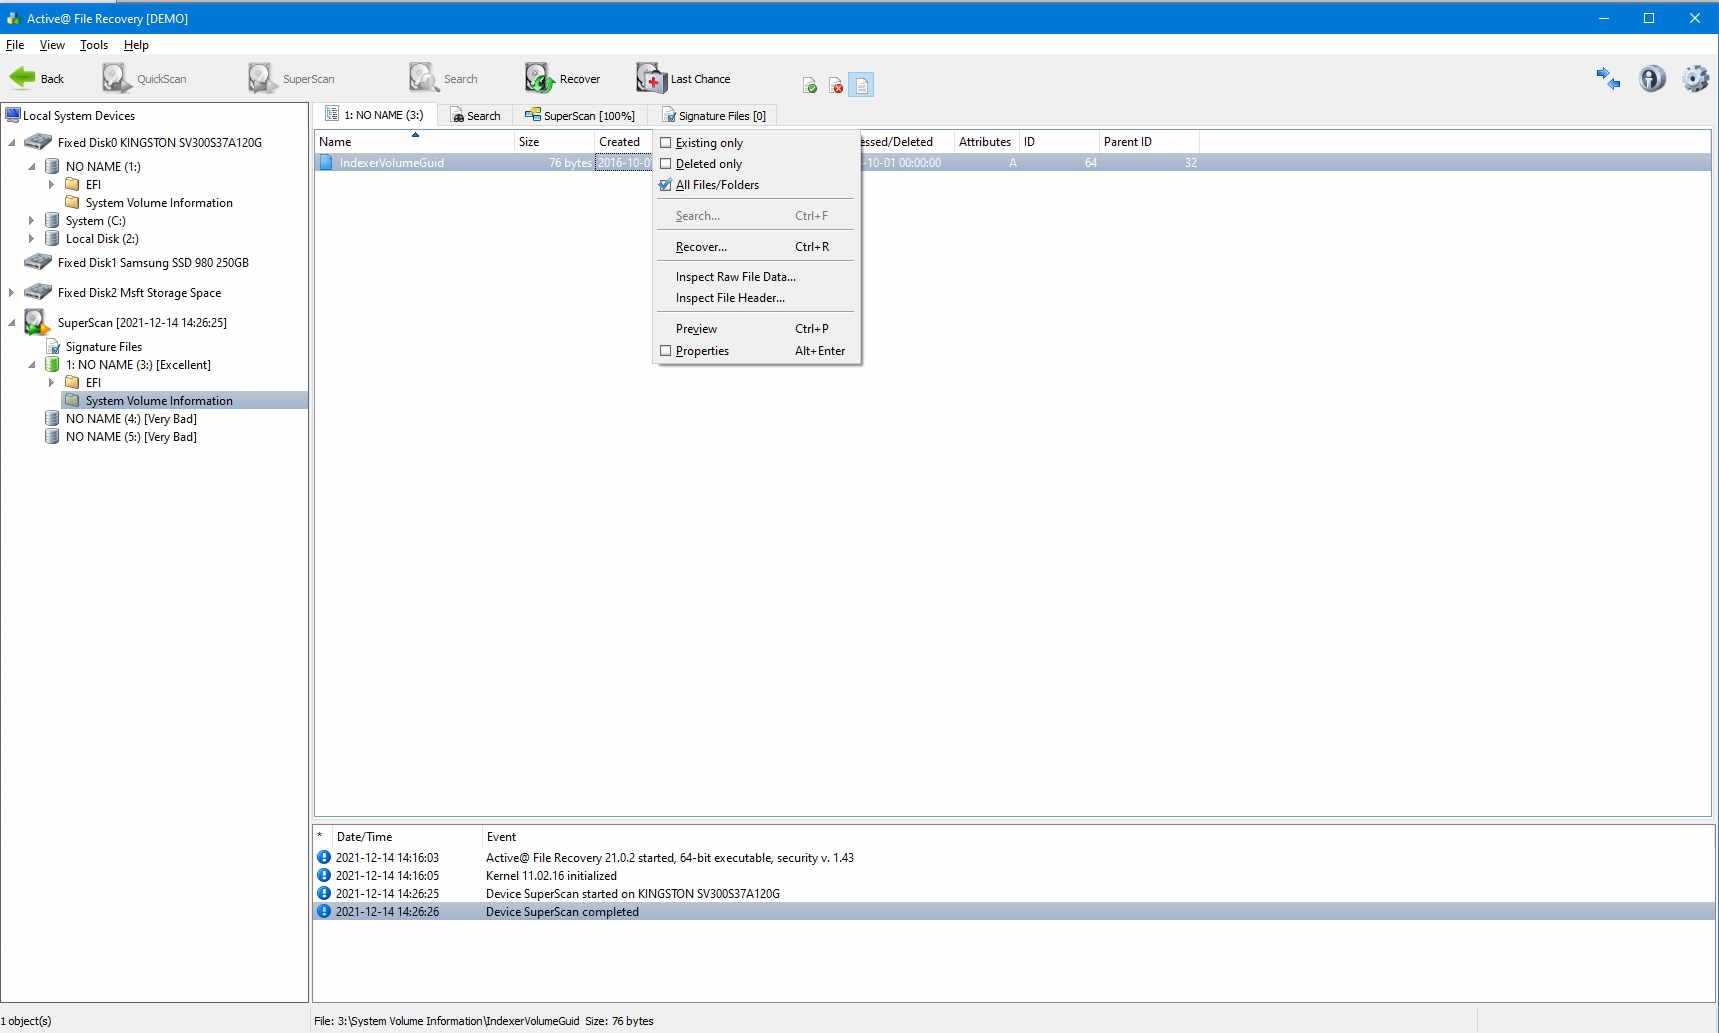Expand EFI folder under NO NAME (1:)
1719x1033 pixels.
coord(52,184)
